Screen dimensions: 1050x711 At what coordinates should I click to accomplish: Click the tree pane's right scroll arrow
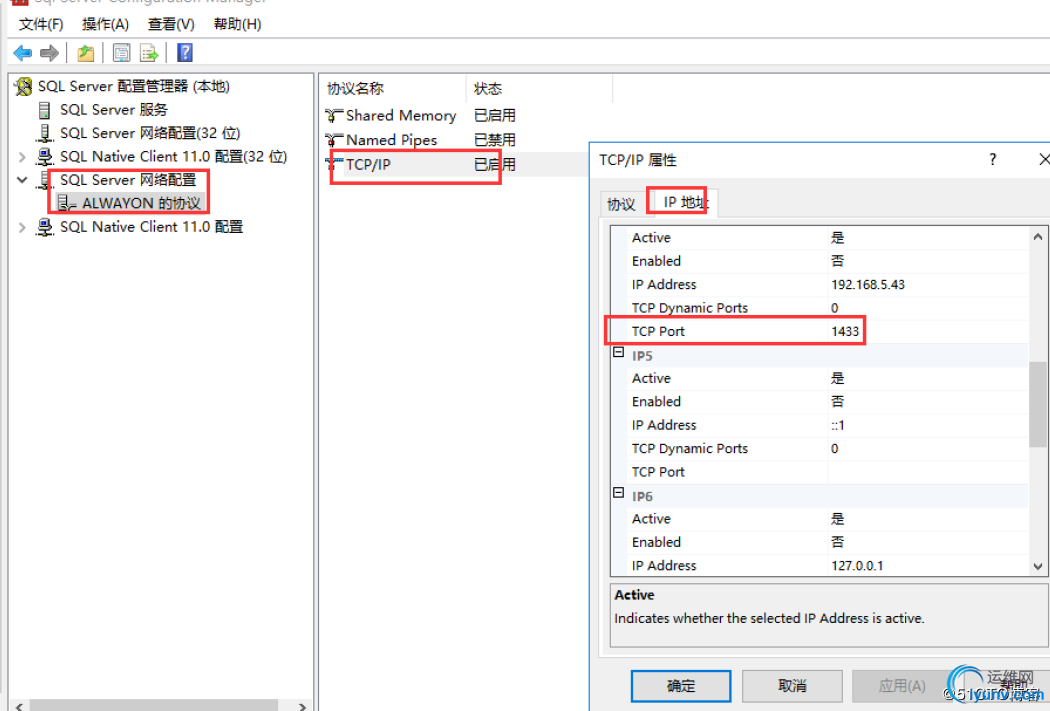pyautogui.click(x=302, y=706)
